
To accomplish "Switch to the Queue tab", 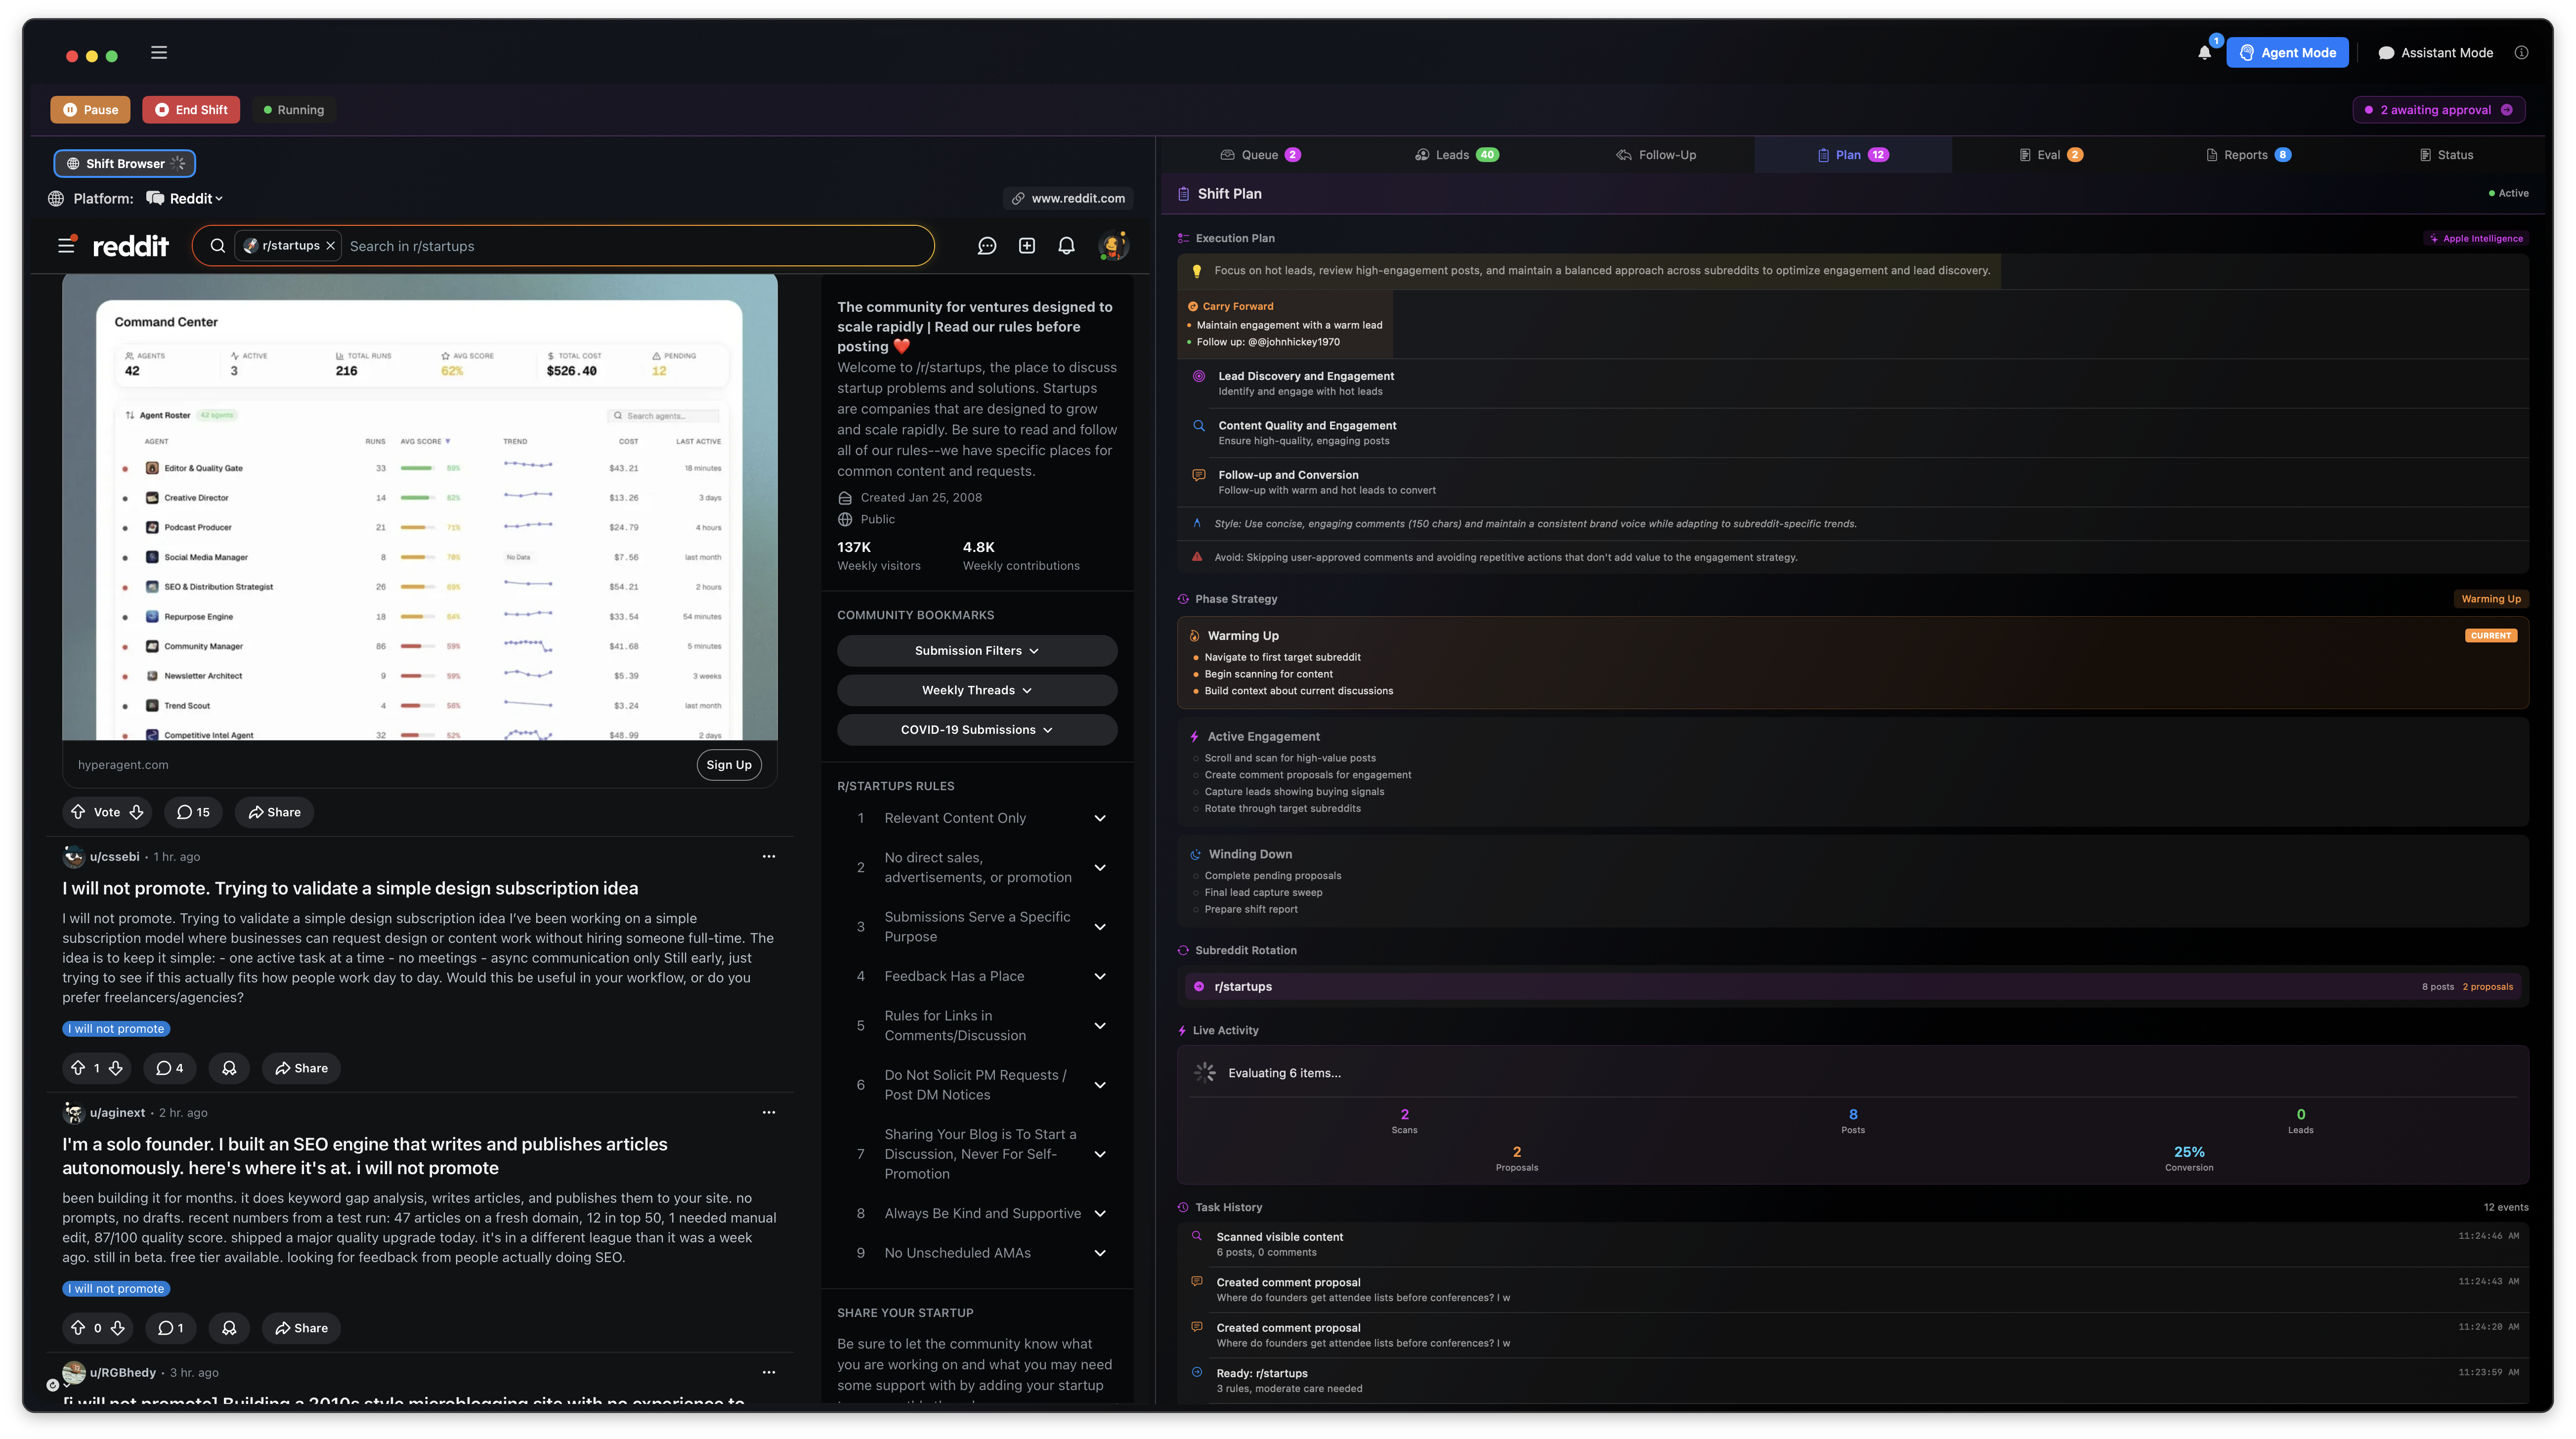I will pos(1260,155).
